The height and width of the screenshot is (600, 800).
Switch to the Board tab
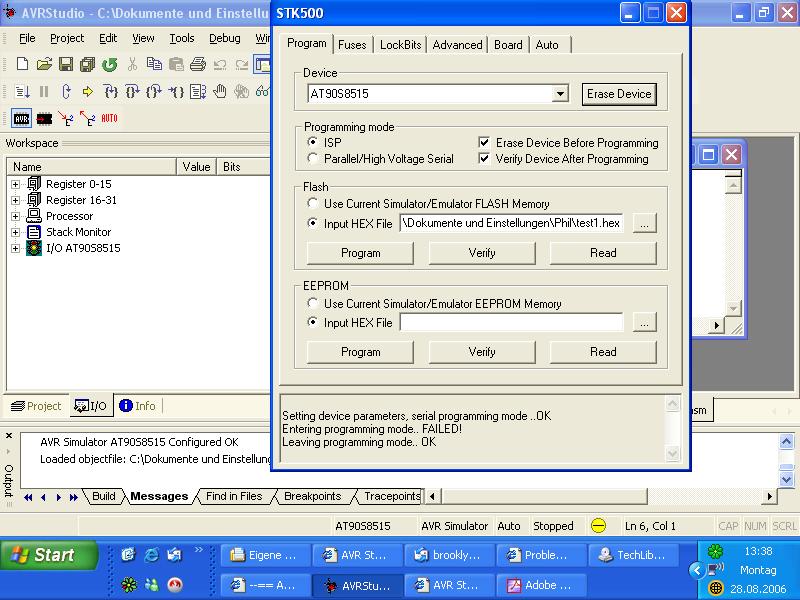pyautogui.click(x=508, y=45)
